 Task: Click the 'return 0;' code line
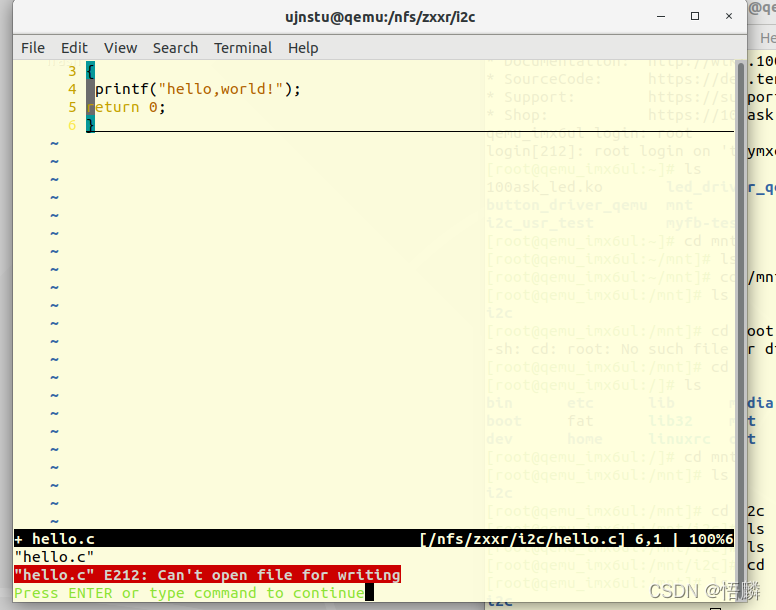pos(126,107)
